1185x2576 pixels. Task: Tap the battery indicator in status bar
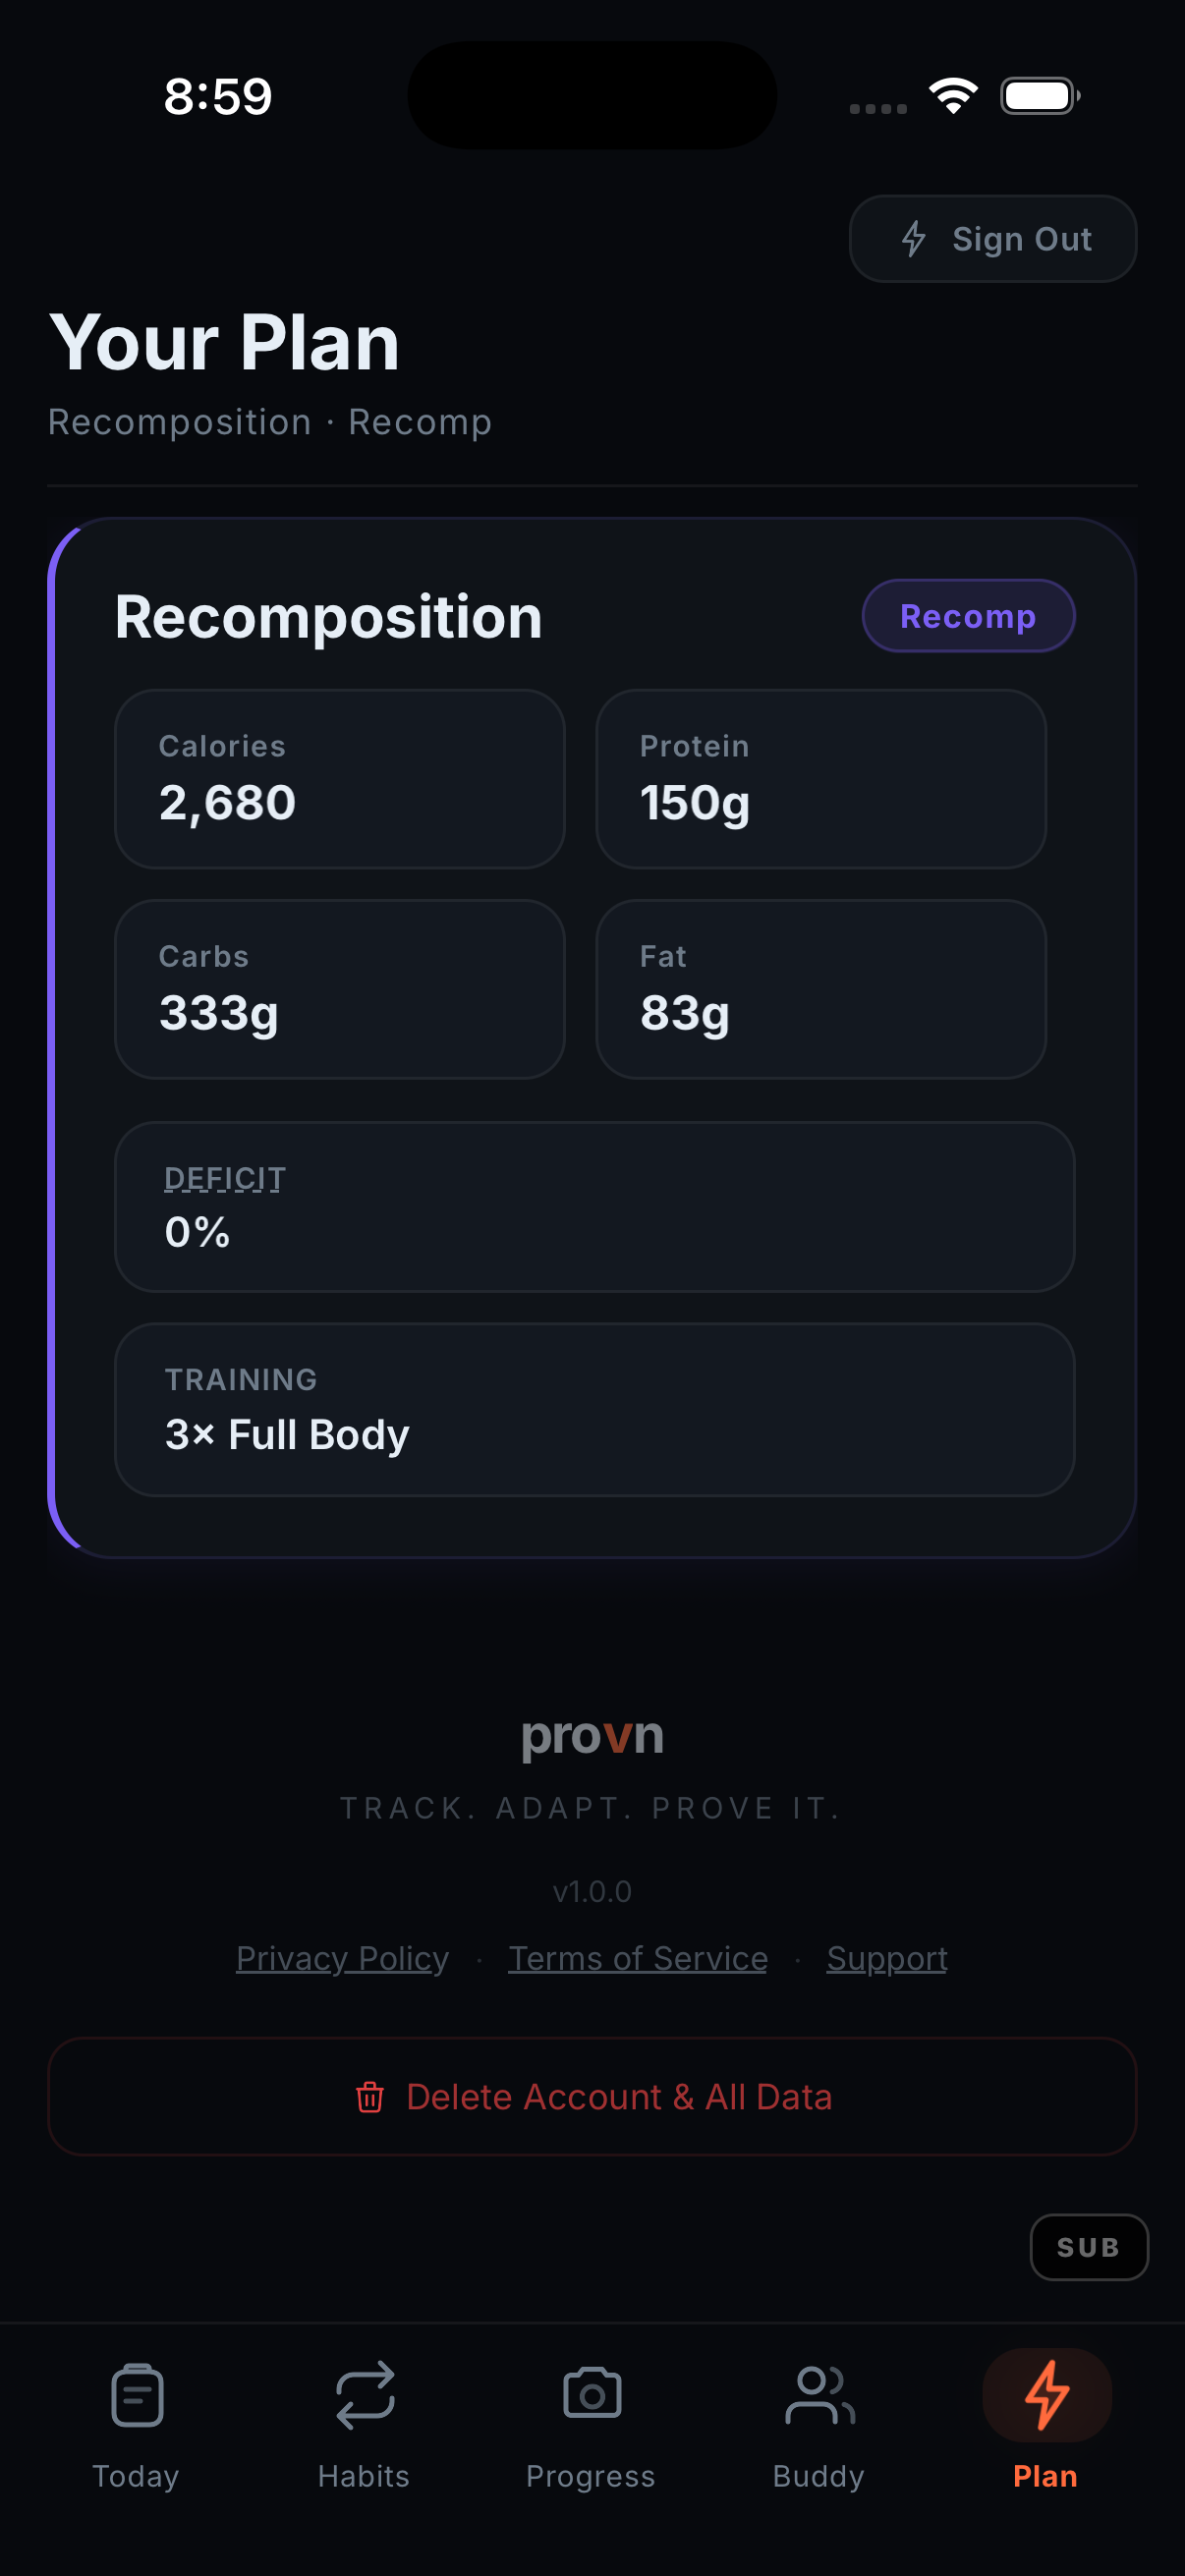(1039, 96)
